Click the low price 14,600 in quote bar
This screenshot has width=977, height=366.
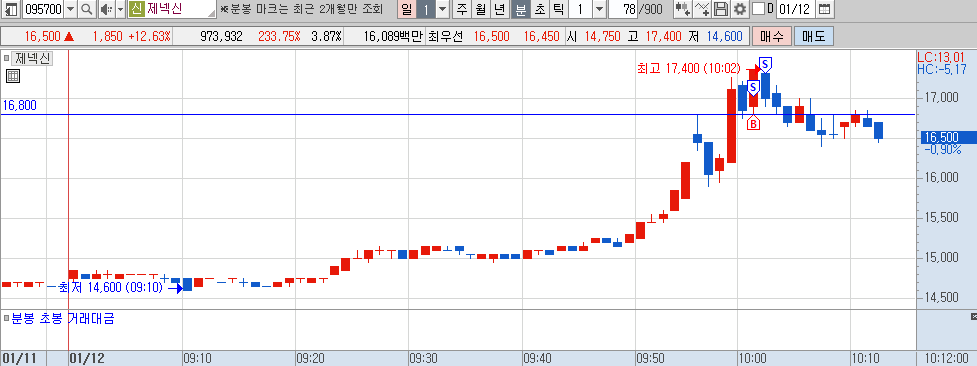pyautogui.click(x=725, y=36)
